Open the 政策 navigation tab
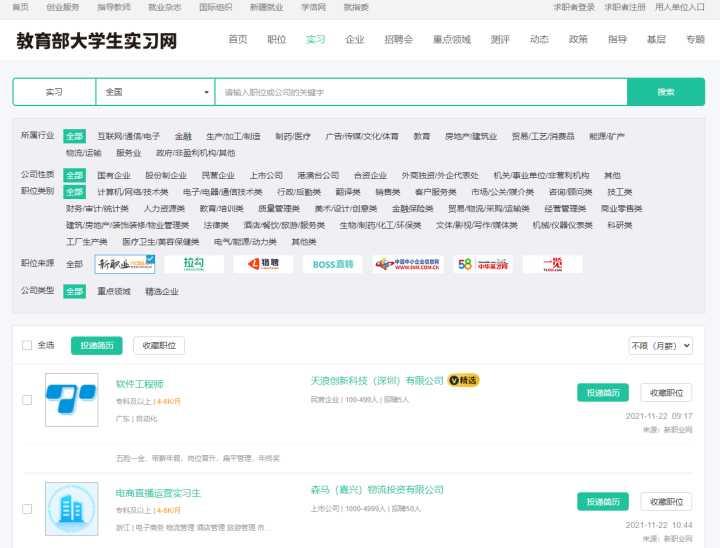 [x=578, y=40]
